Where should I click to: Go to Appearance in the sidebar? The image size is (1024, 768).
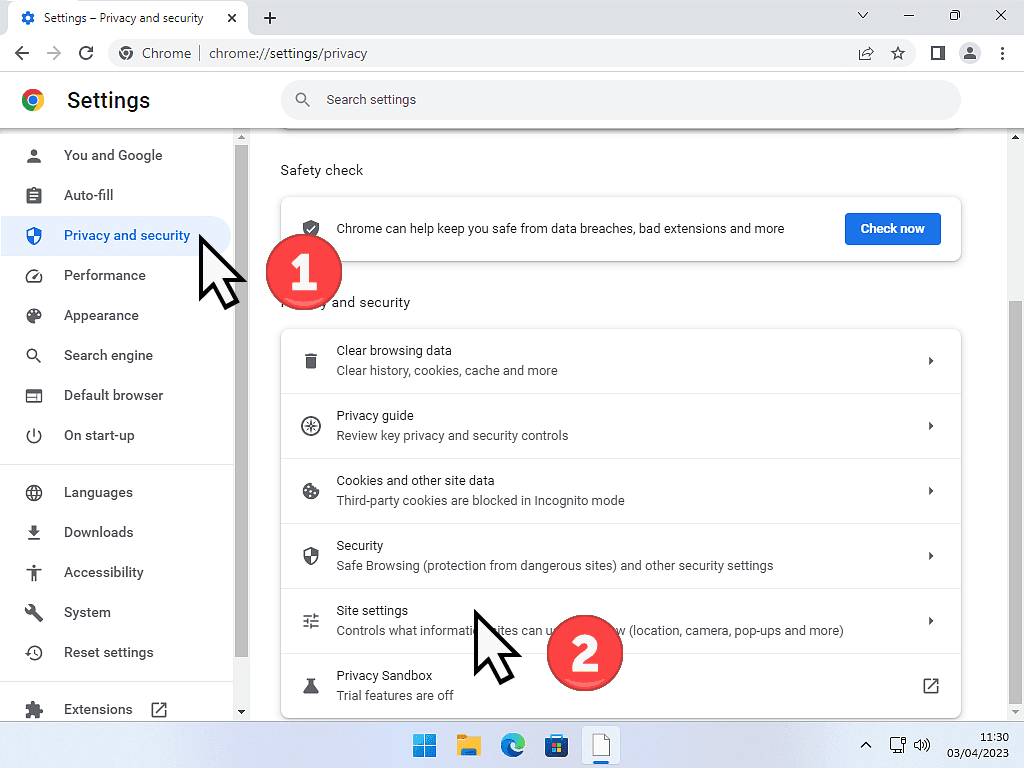click(x=101, y=315)
